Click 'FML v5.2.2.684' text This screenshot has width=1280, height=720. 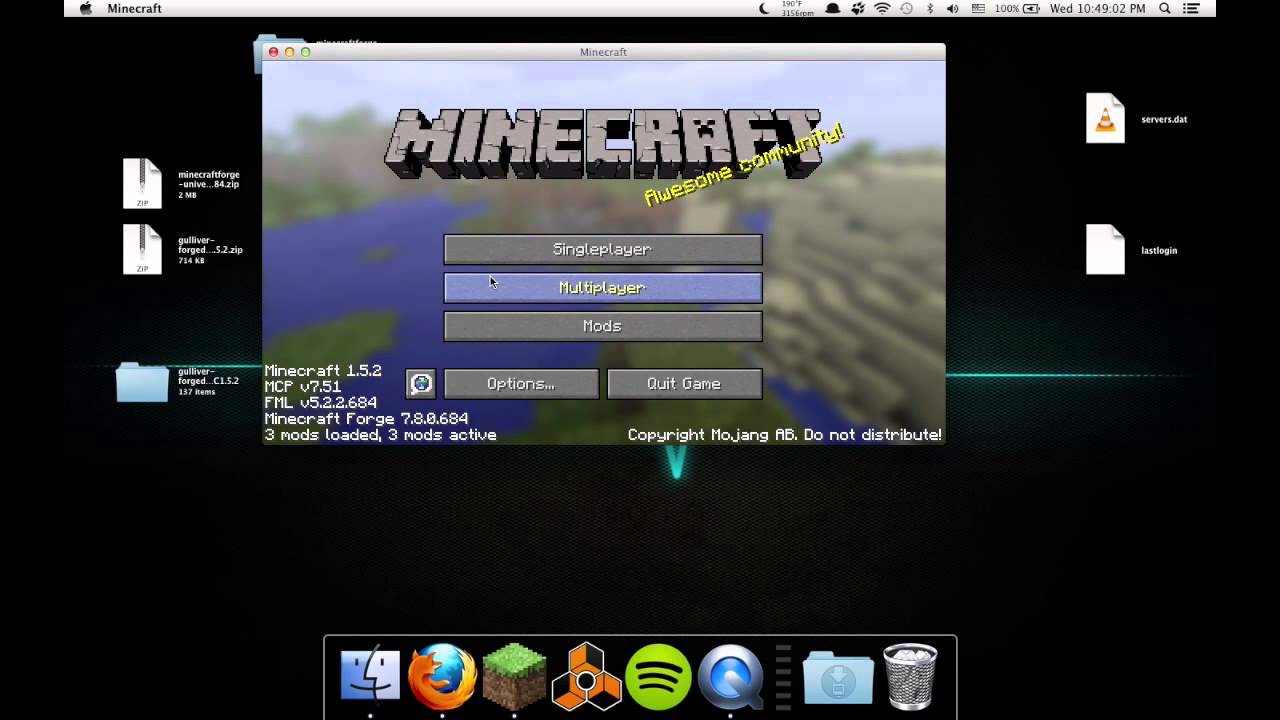[321, 403]
